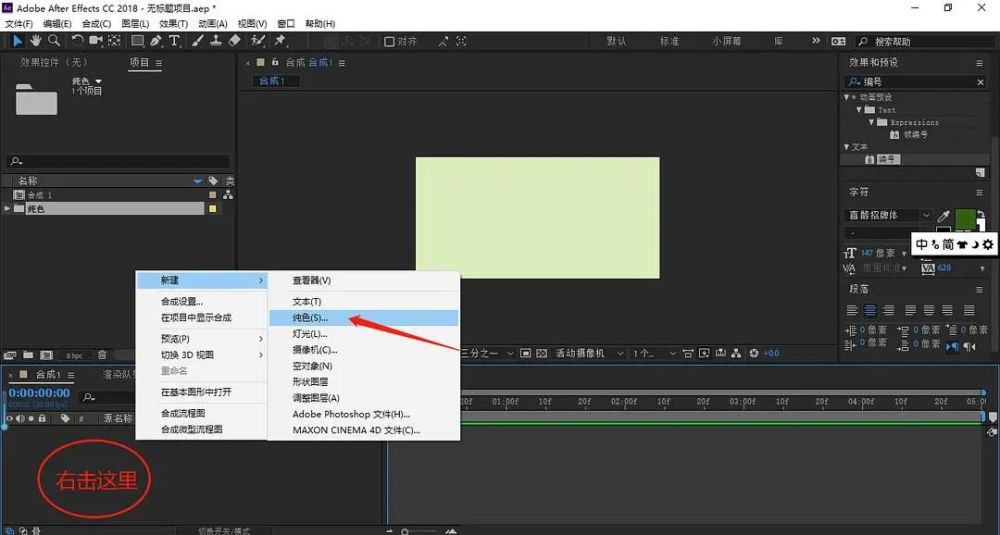Collapse the 动画预设 tree node
This screenshot has height=535, width=1000.
[847, 98]
